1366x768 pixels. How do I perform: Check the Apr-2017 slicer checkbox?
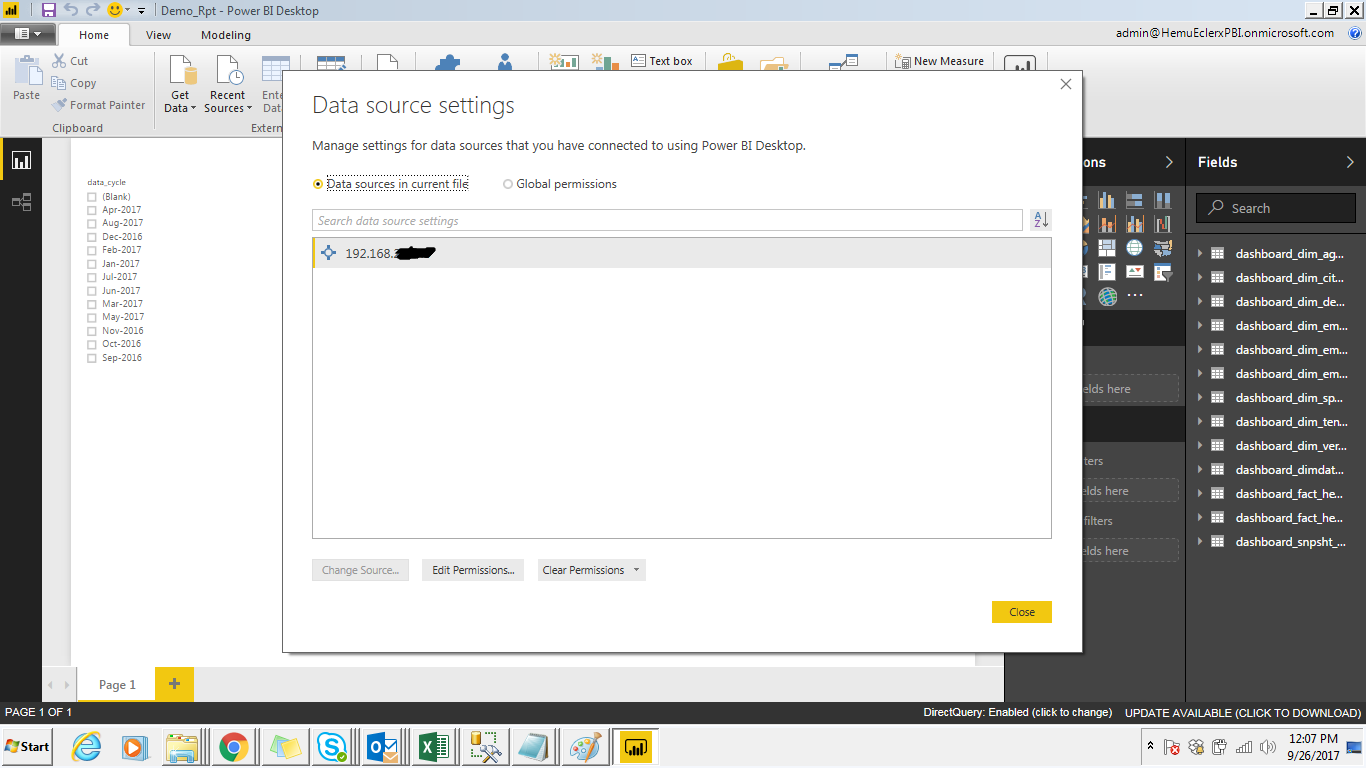[x=92, y=210]
